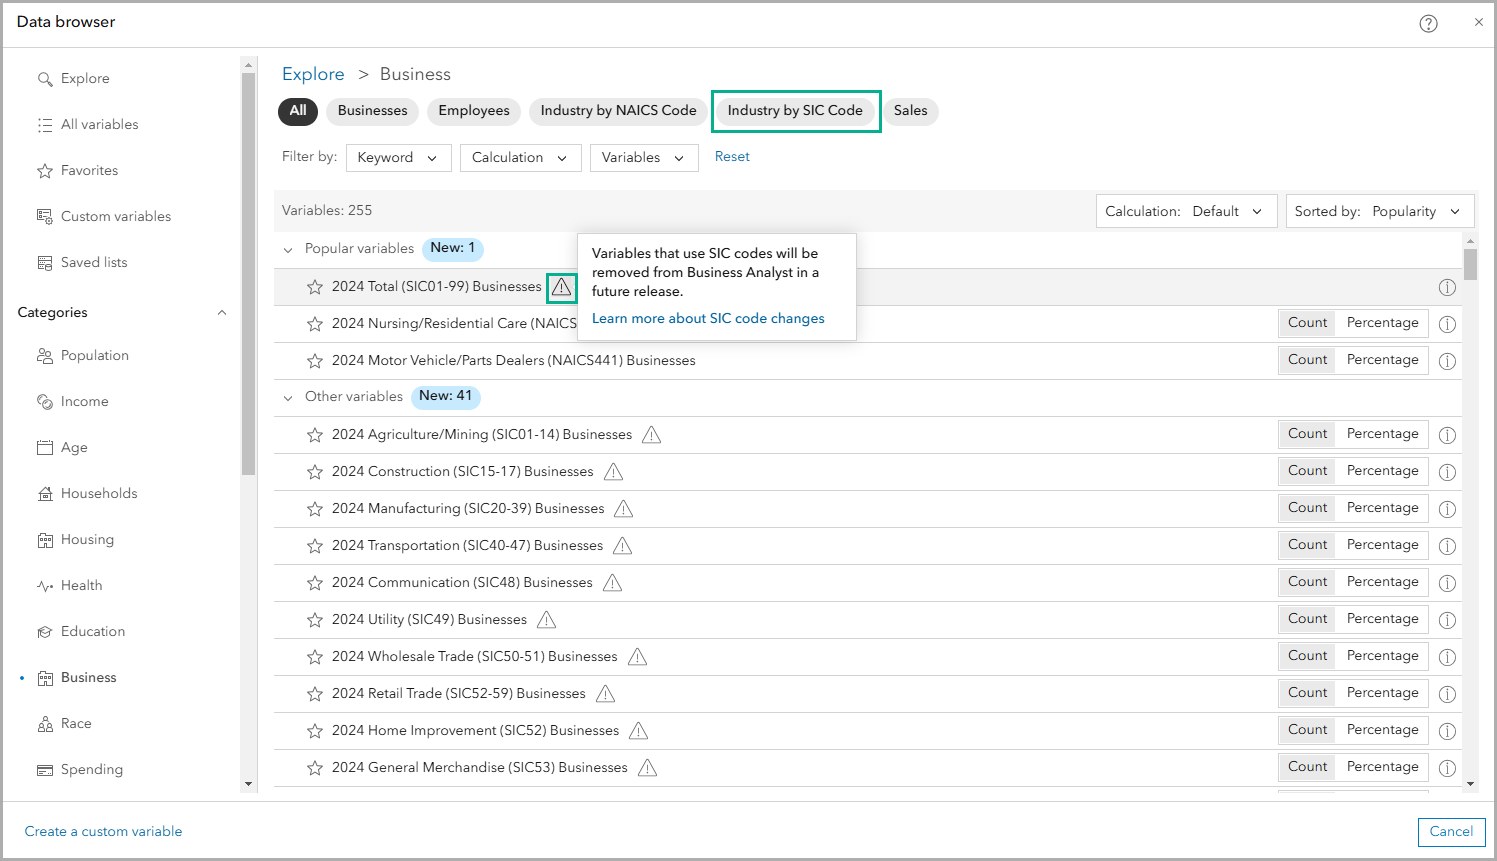The height and width of the screenshot is (861, 1497).
Task: Open the Saved lists section
Action: point(45,262)
